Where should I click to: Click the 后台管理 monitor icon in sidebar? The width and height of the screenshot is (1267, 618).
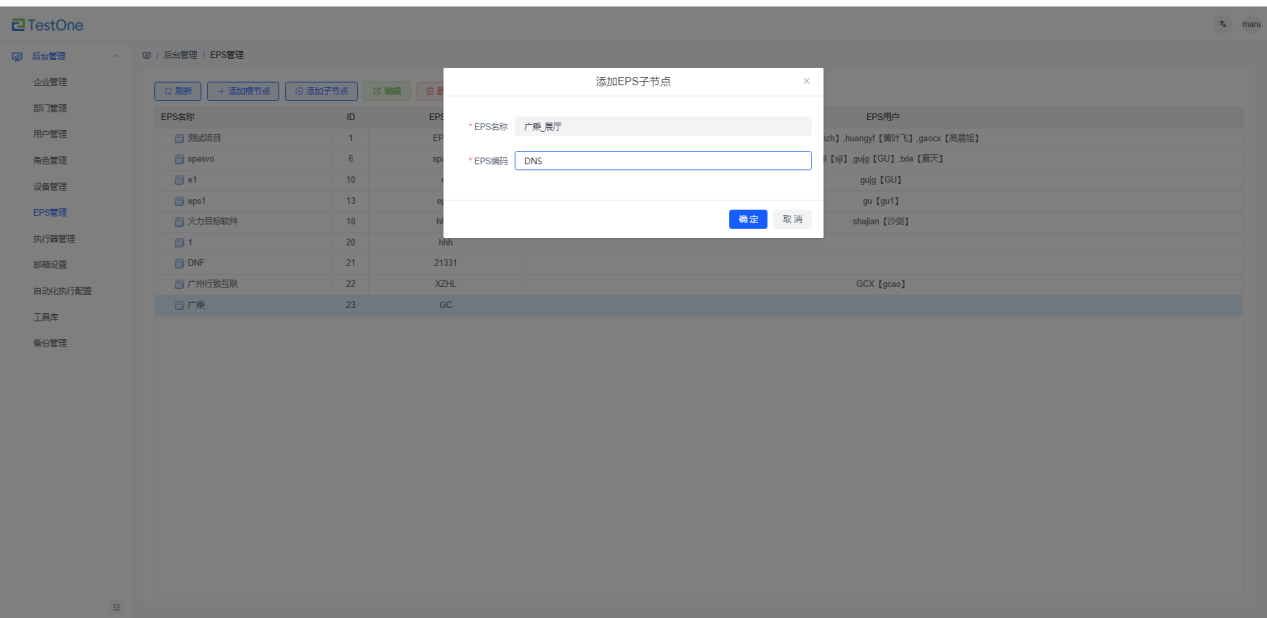click(x=17, y=56)
